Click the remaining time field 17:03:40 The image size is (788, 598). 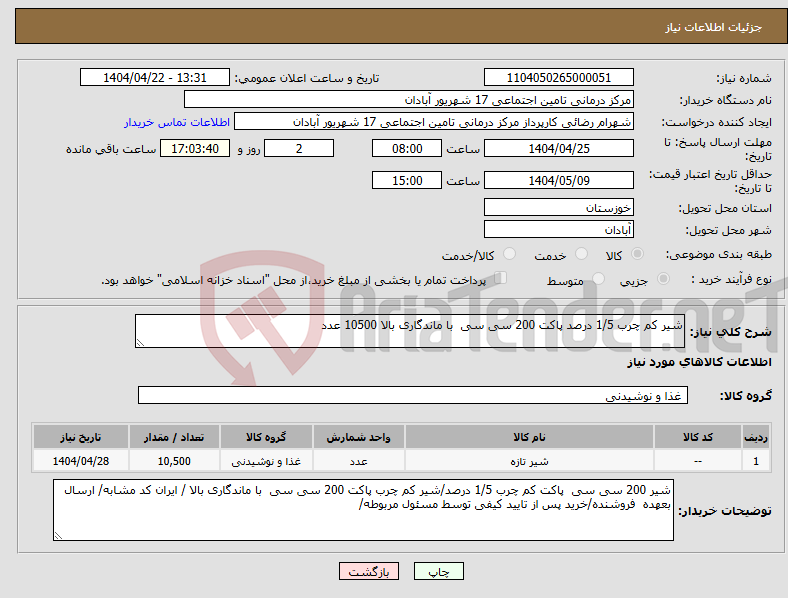pyautogui.click(x=195, y=148)
